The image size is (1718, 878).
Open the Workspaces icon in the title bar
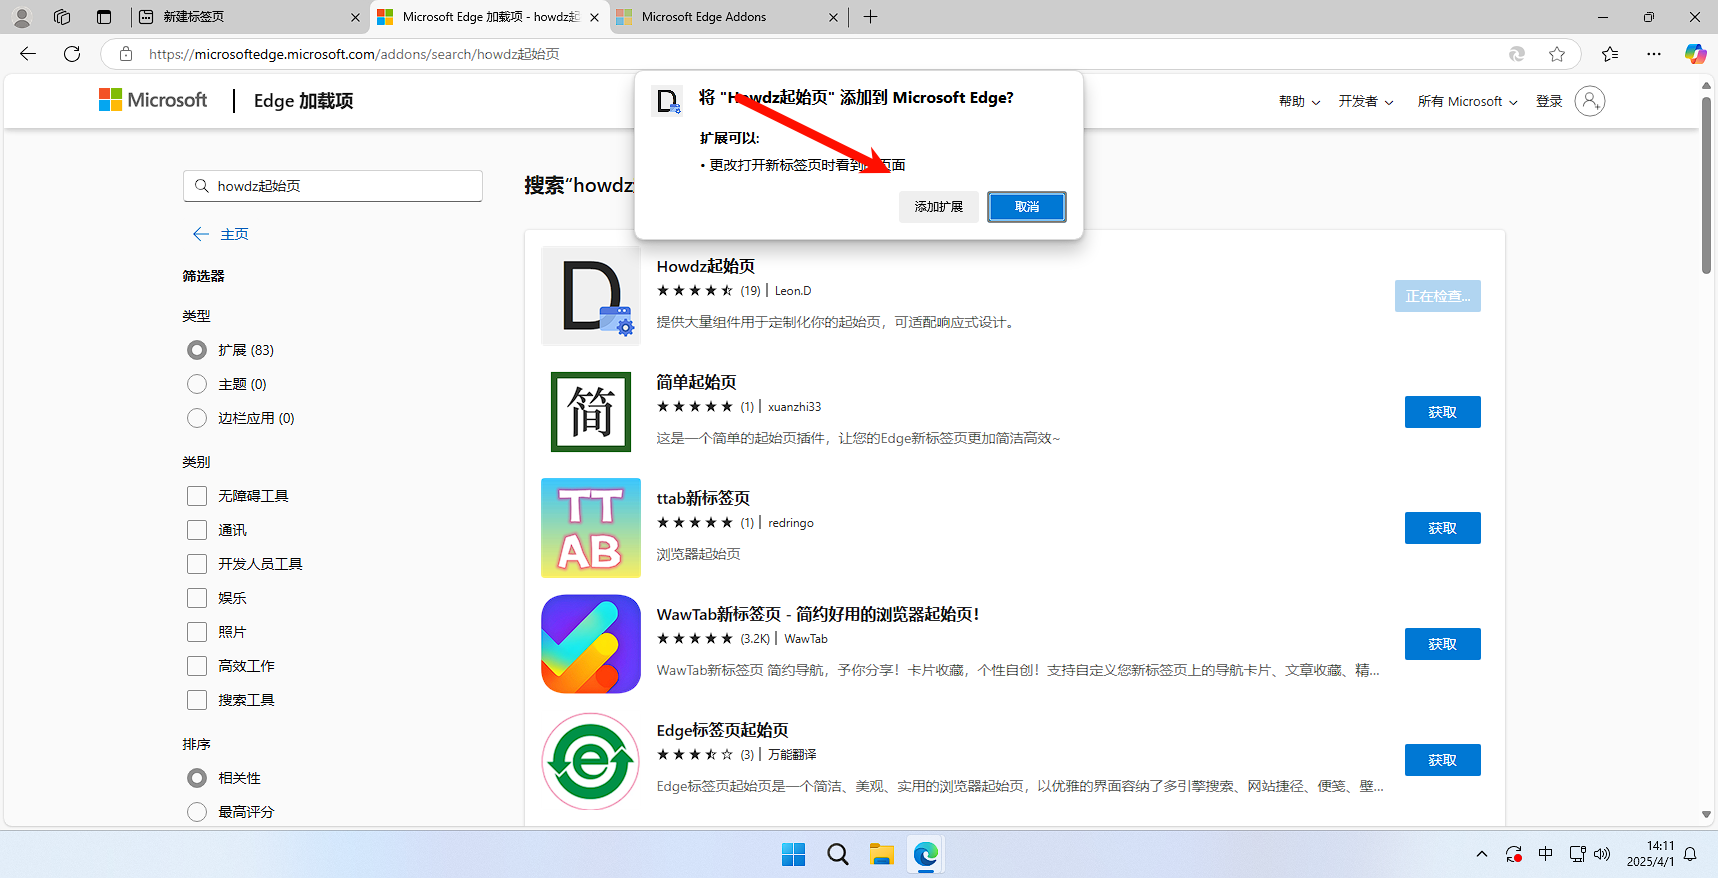(x=62, y=17)
